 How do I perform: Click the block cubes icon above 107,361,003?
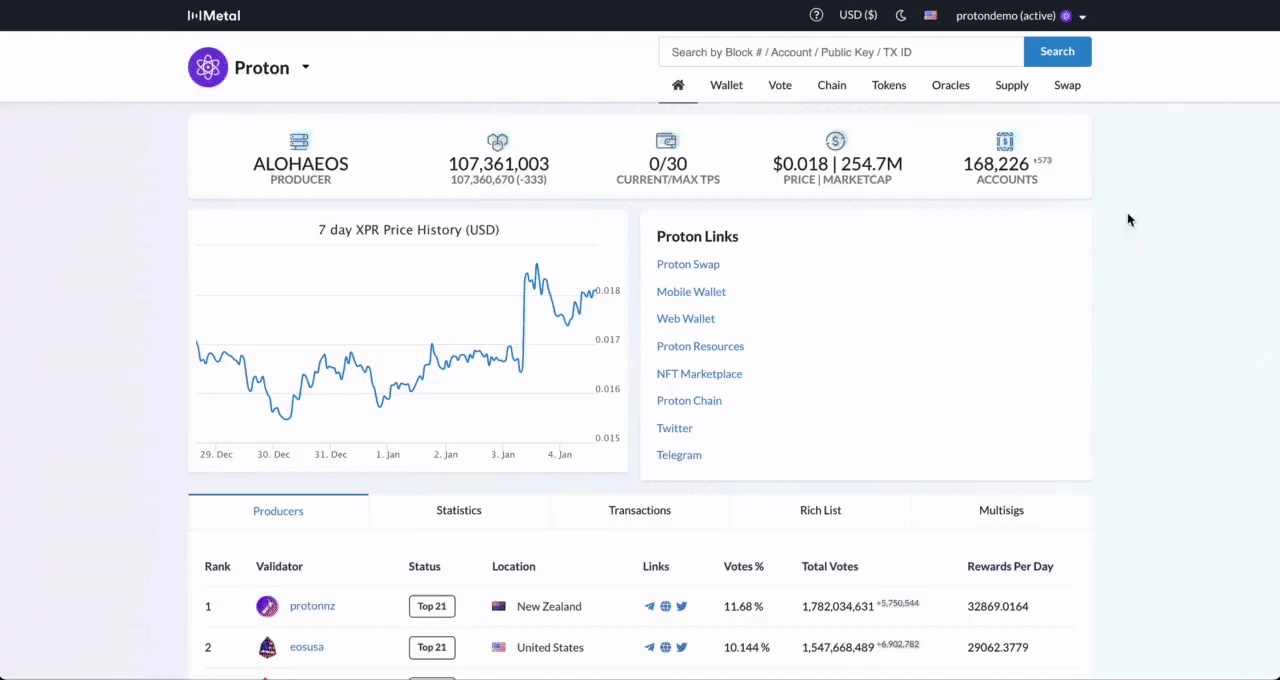point(498,141)
